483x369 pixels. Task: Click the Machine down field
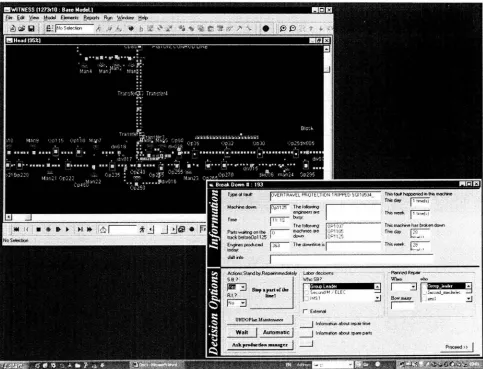coord(279,208)
